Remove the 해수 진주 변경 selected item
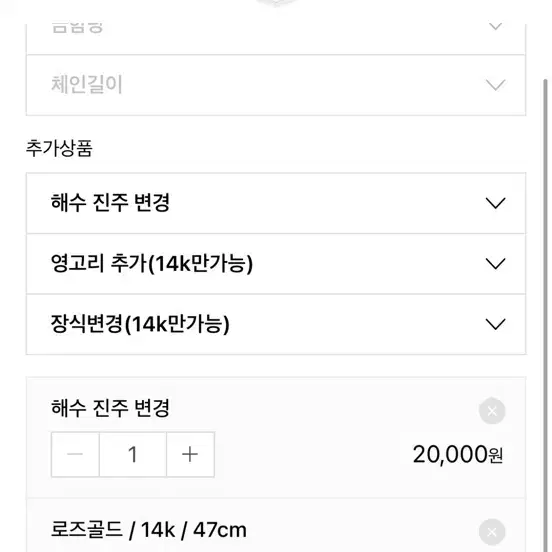The image size is (552, 552). tap(492, 411)
